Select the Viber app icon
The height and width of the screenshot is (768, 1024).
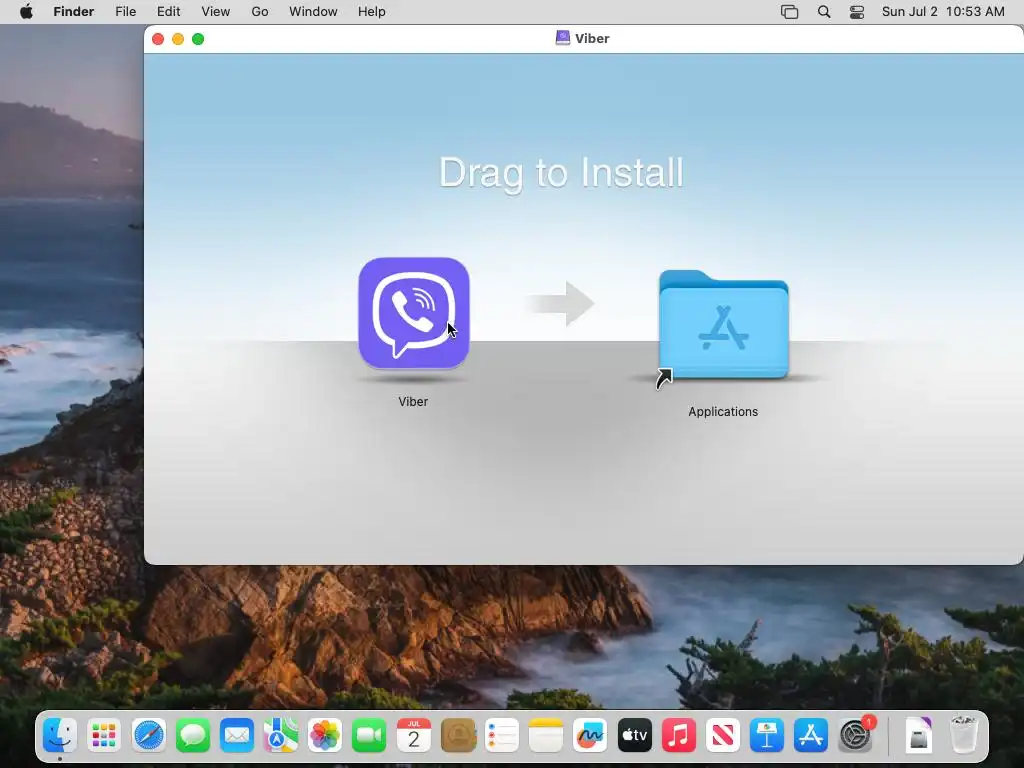(413, 313)
